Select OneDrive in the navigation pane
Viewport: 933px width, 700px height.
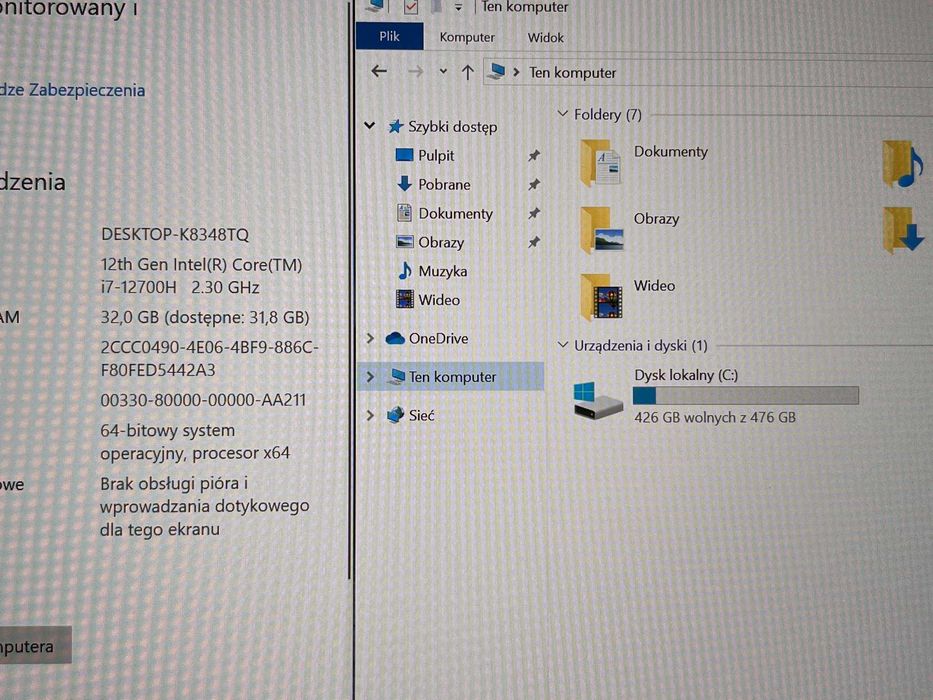(x=439, y=339)
